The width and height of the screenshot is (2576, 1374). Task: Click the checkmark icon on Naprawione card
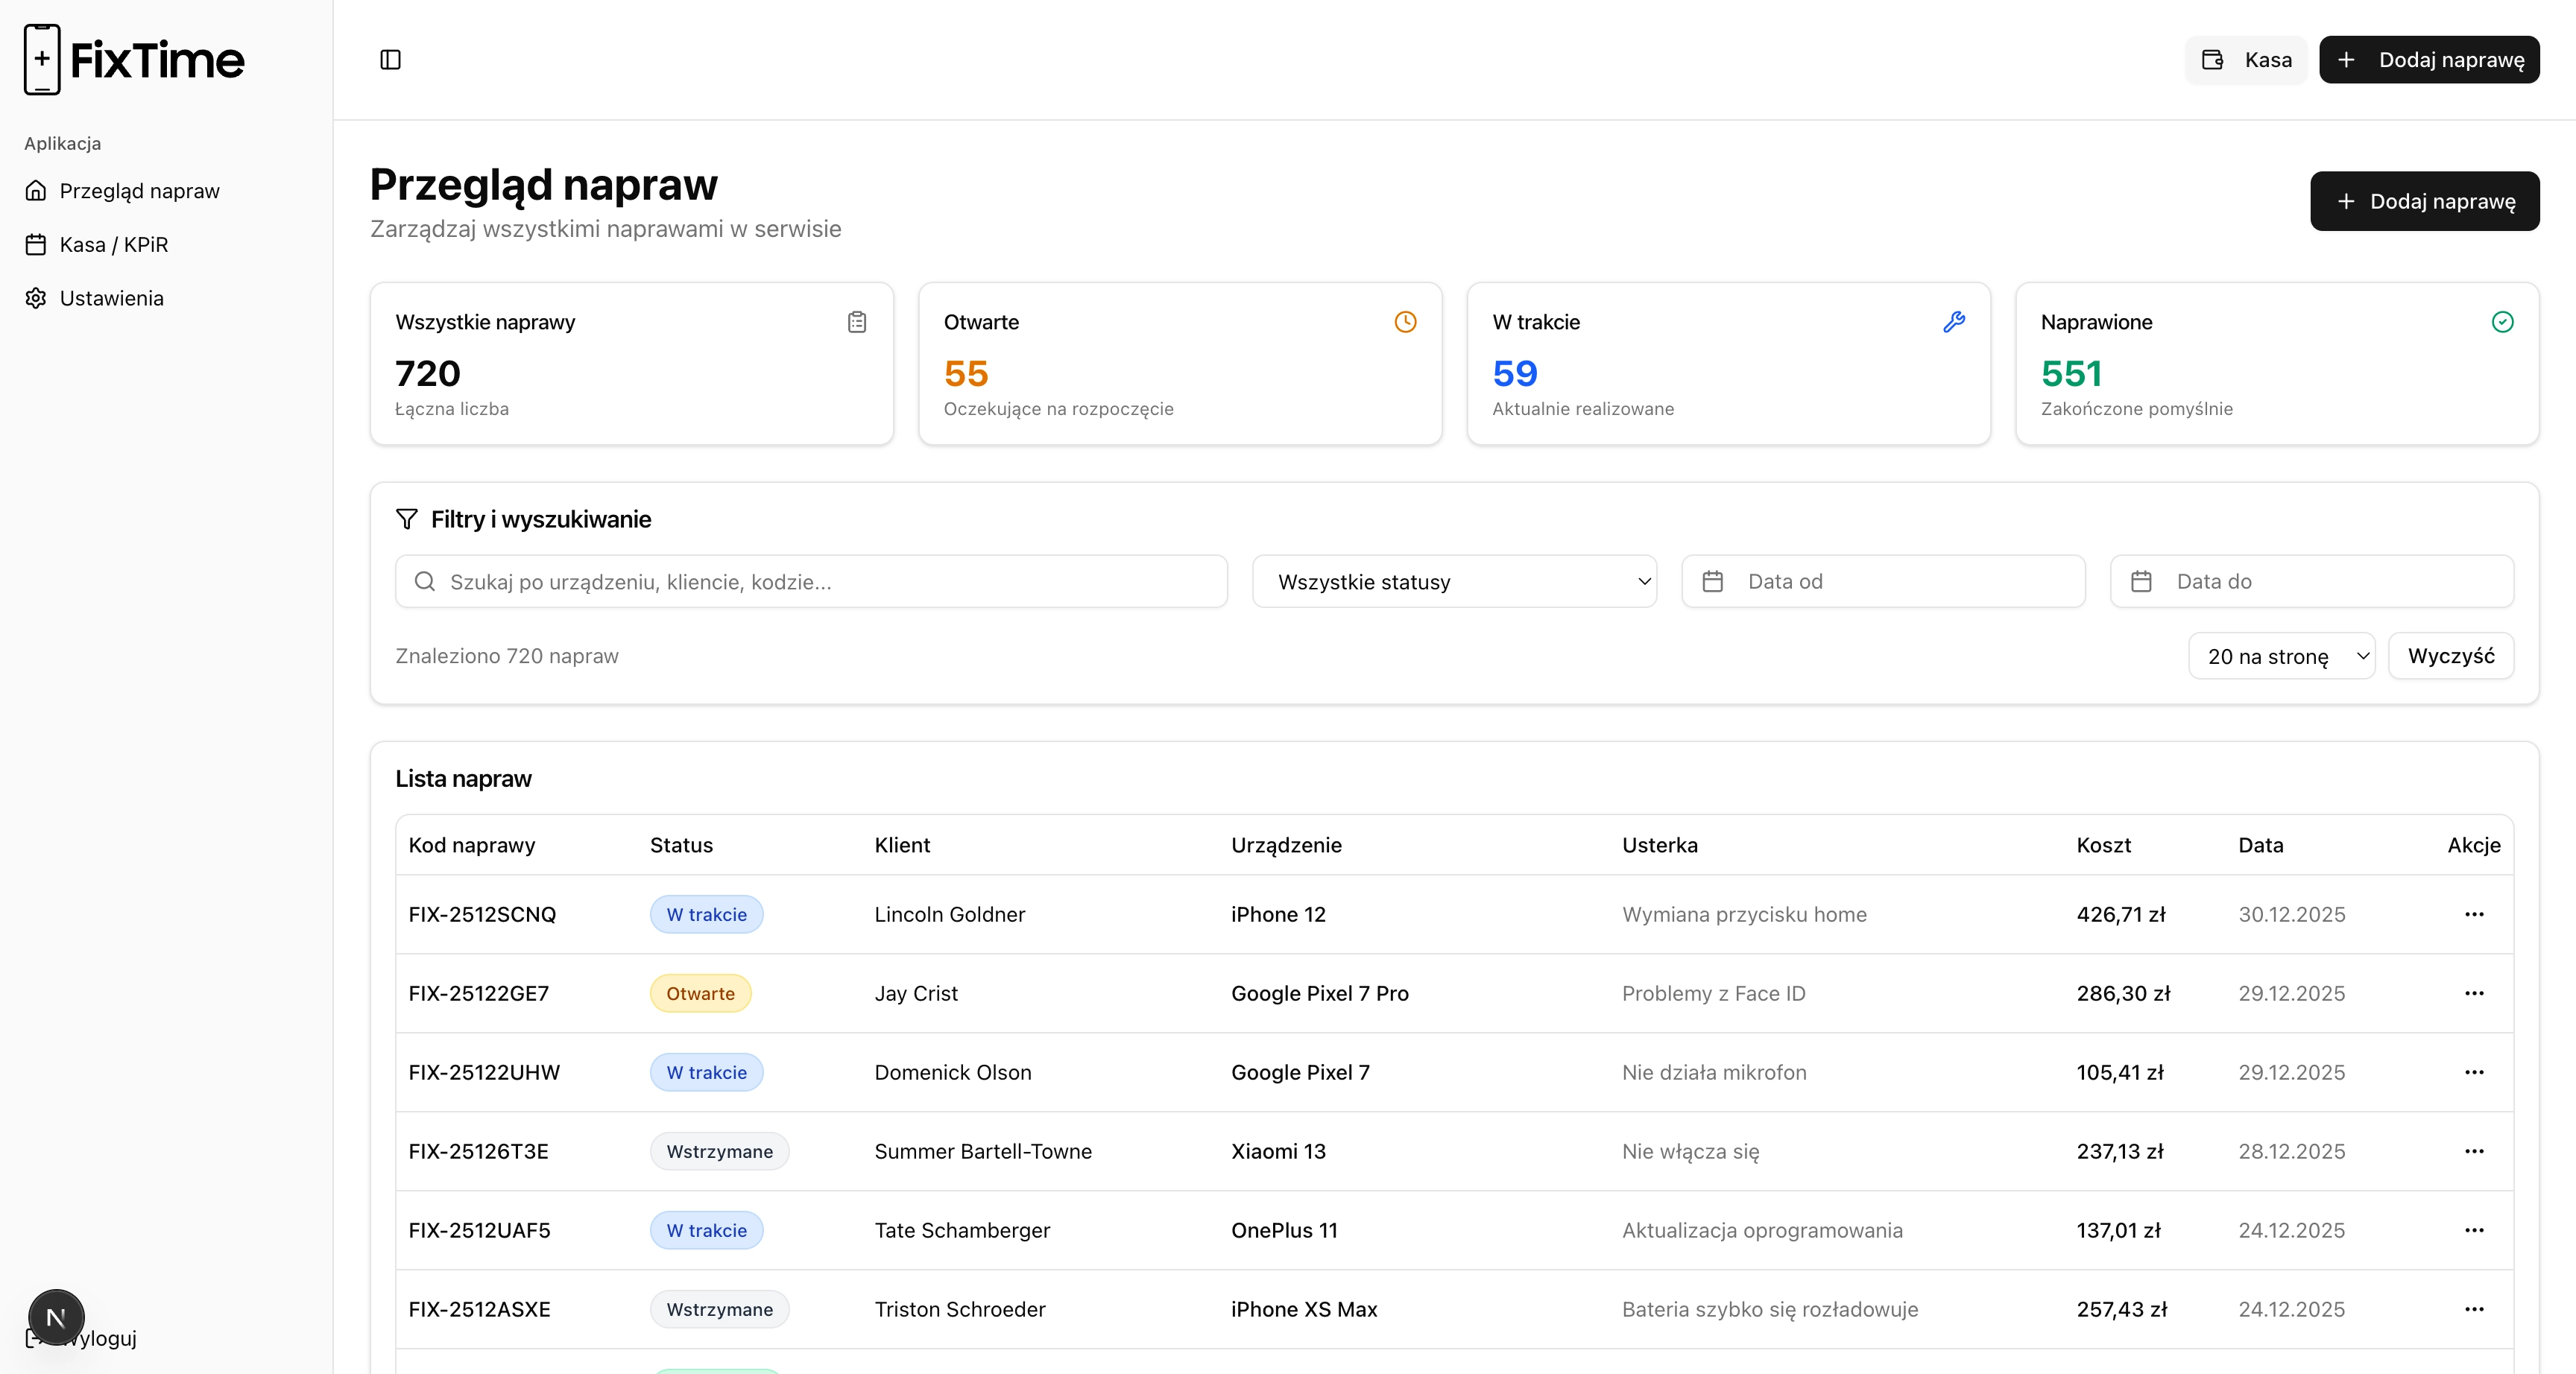click(2502, 322)
